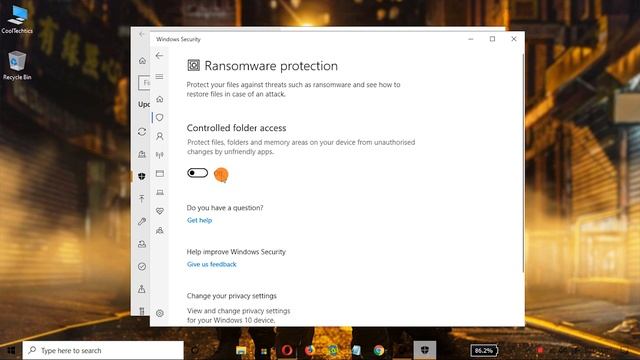Open Home in Windows Security sidebar
Viewport: 640px width, 360px height.
160,99
